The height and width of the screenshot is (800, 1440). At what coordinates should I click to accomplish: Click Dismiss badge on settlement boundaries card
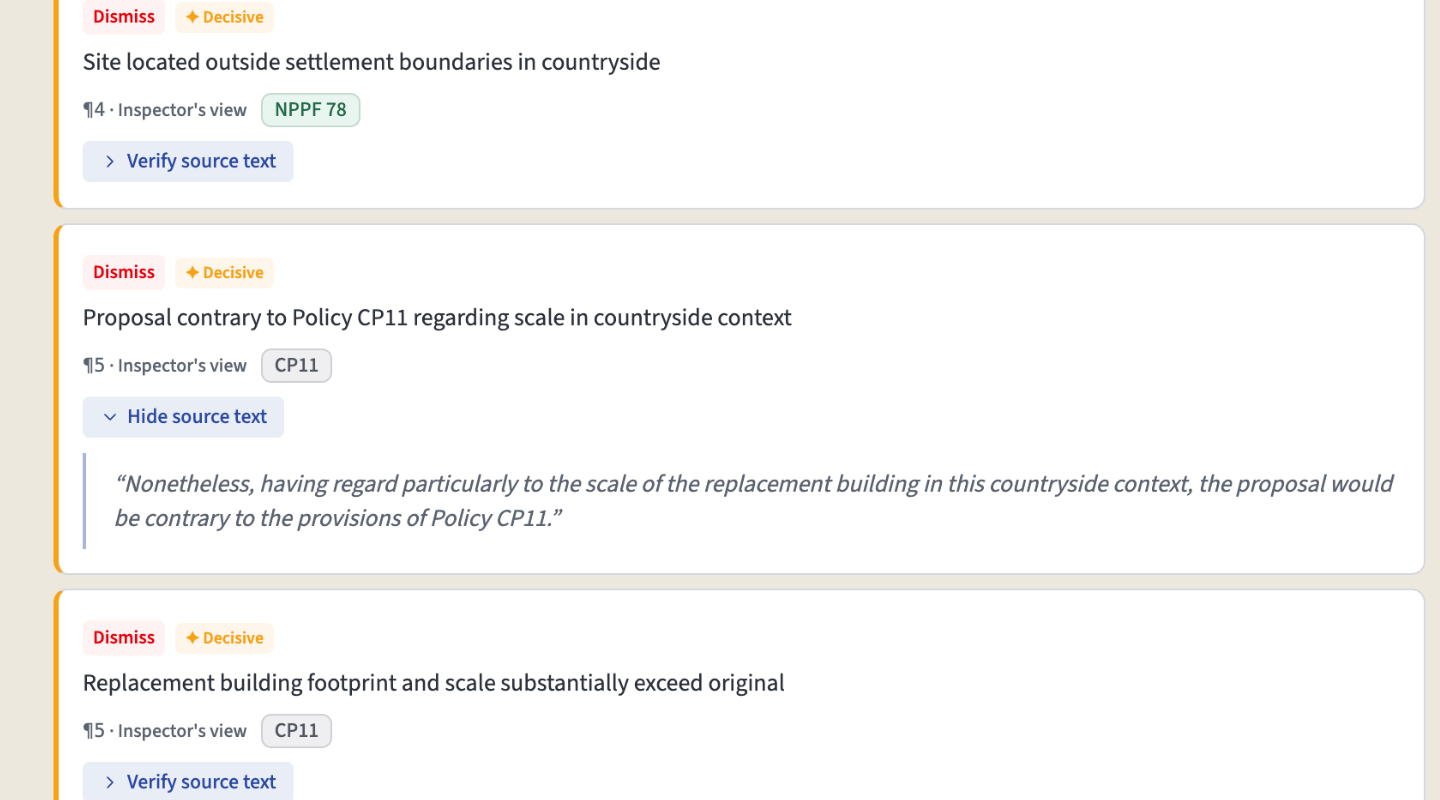pos(124,17)
